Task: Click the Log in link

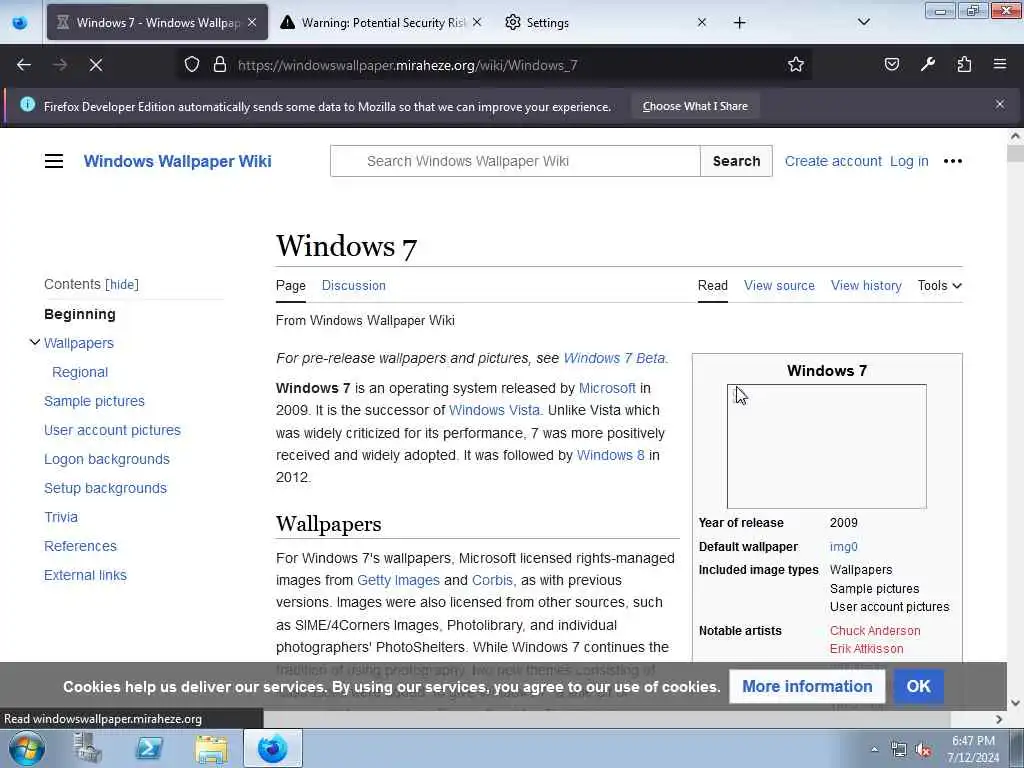Action: point(909,161)
